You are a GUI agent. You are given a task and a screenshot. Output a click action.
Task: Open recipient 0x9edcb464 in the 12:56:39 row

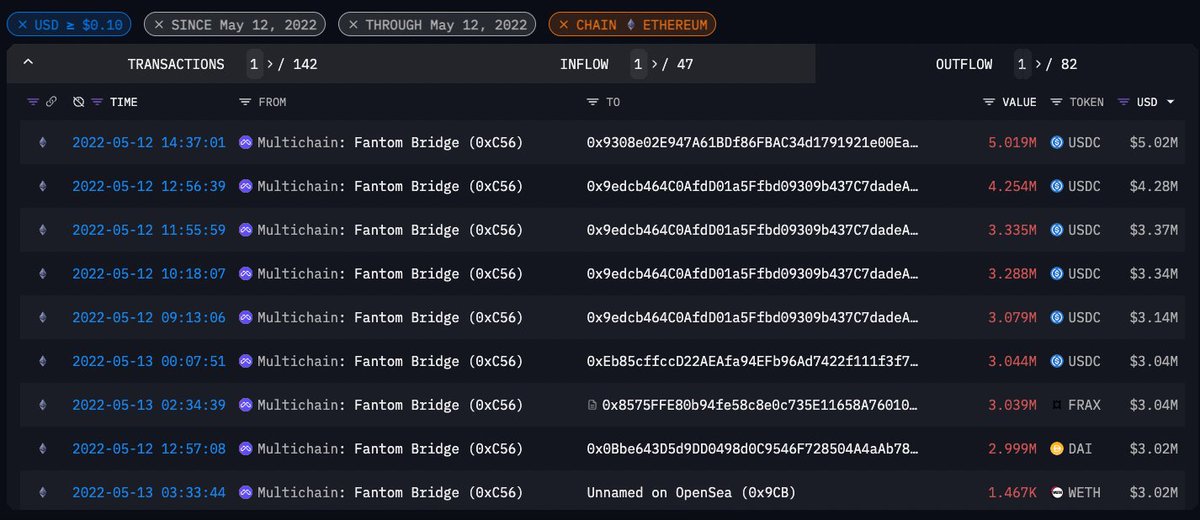752,186
